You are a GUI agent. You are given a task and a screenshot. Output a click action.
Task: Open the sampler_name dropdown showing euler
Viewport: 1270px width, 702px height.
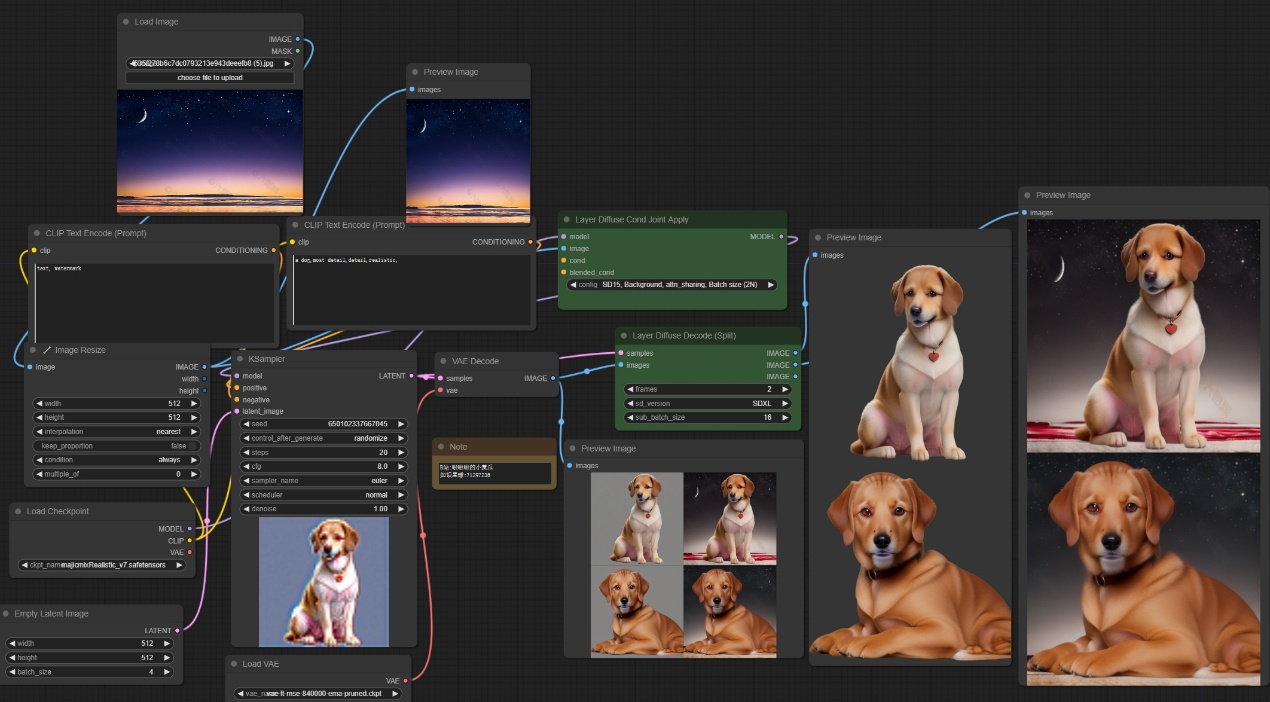324,481
